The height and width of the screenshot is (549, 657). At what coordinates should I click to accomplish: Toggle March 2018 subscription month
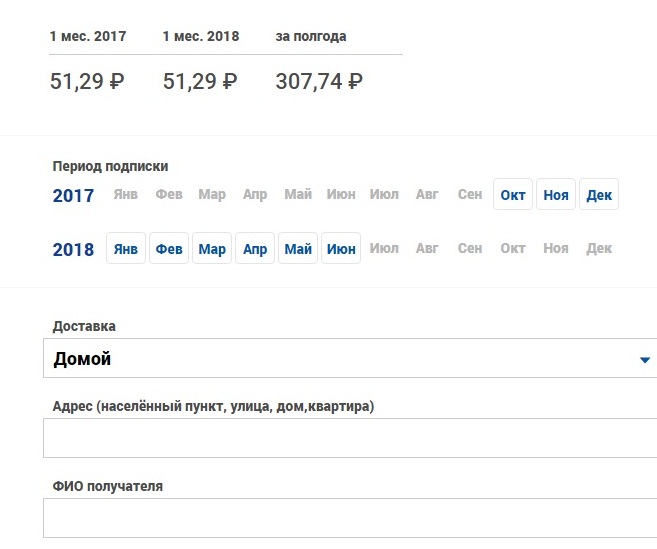212,249
